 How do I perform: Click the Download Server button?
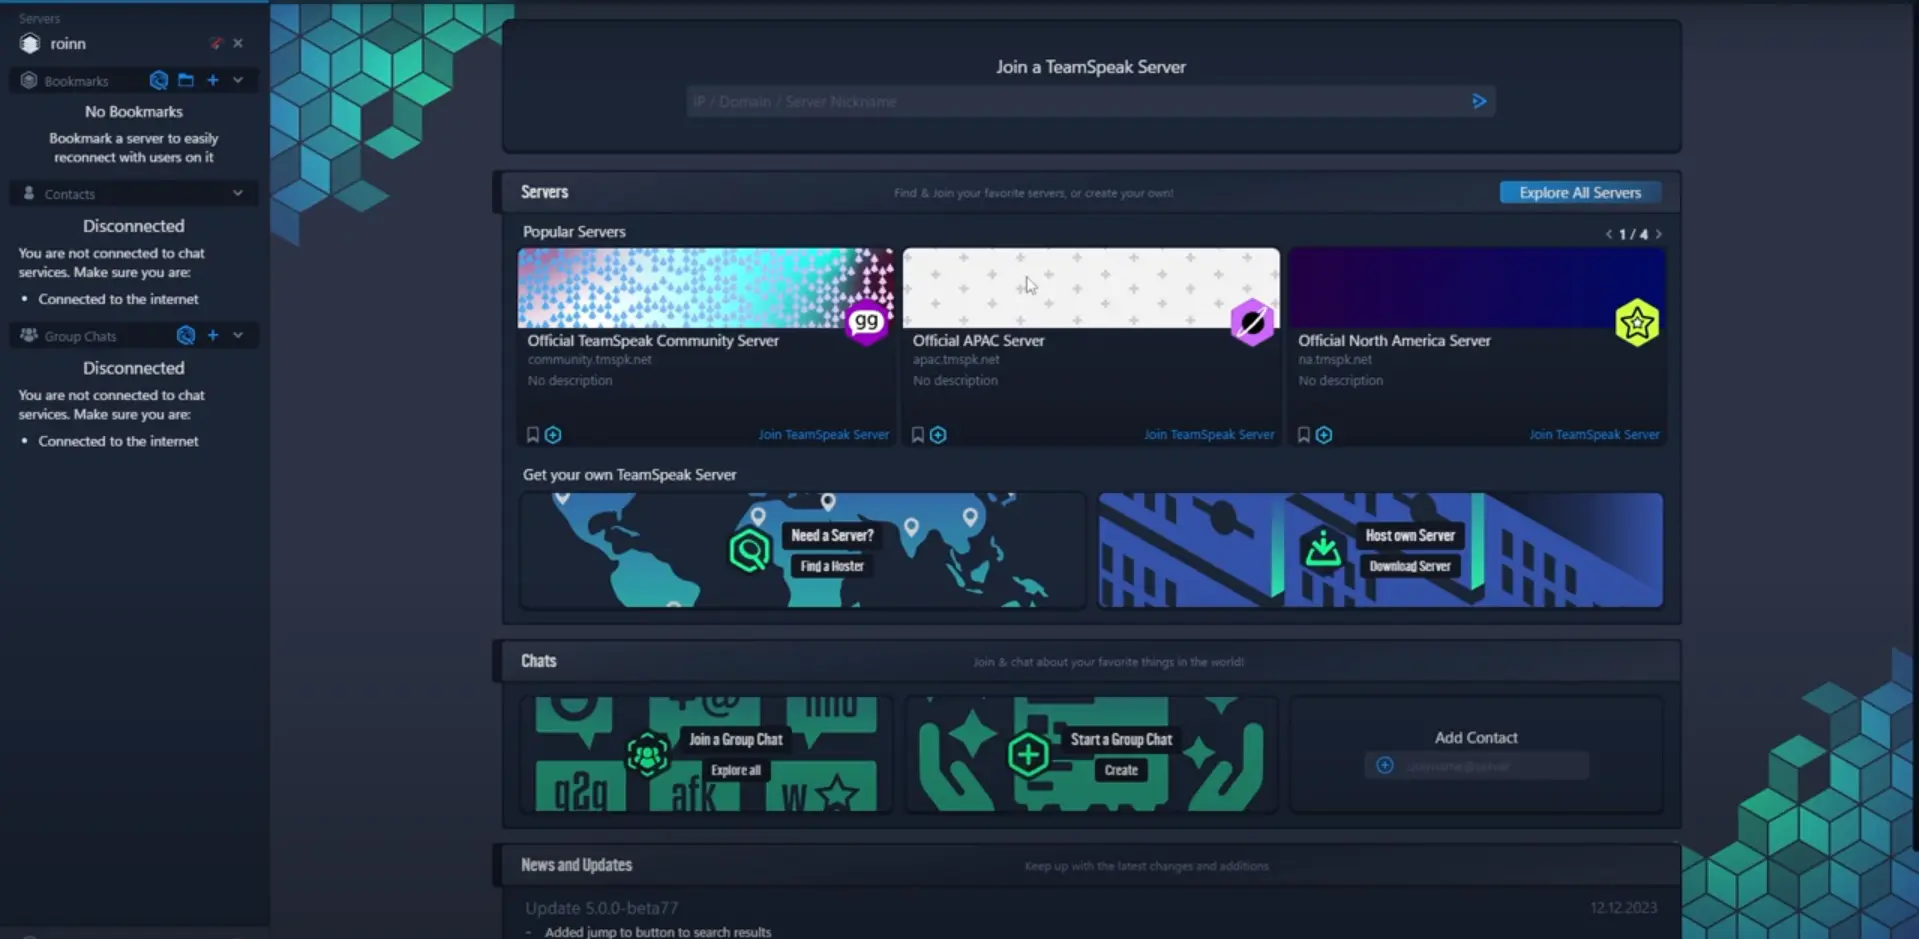(x=1410, y=566)
